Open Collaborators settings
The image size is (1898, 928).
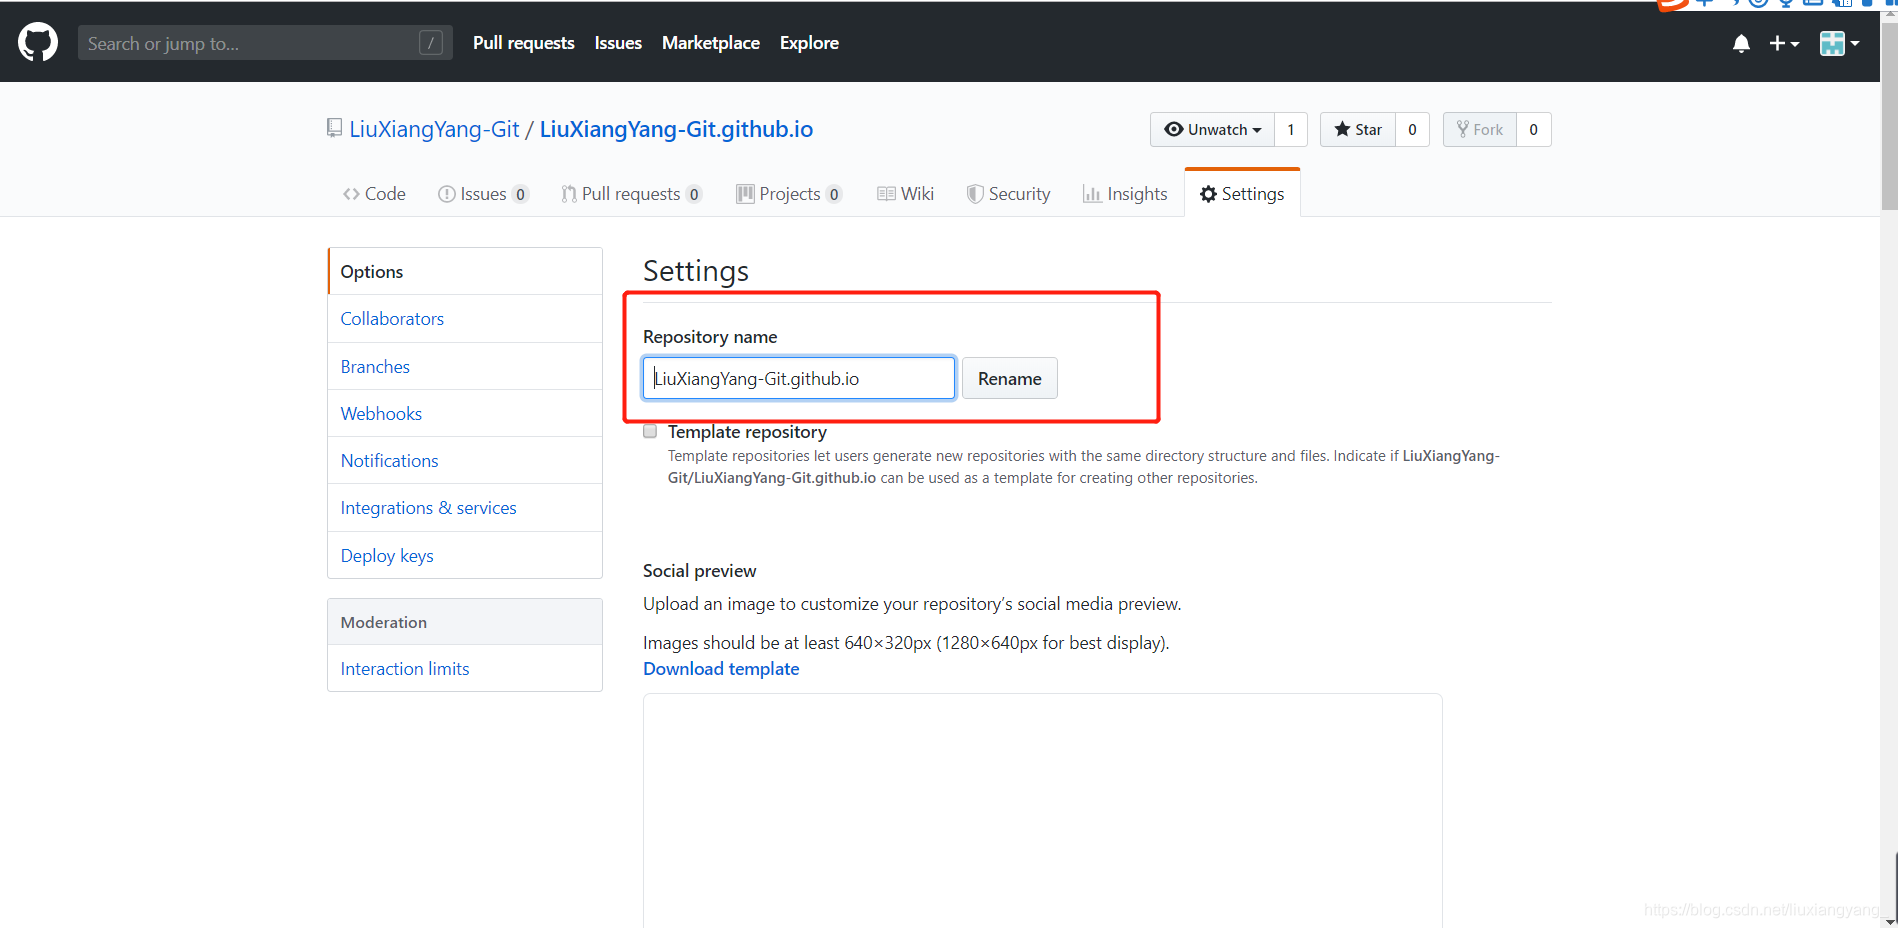(465, 319)
